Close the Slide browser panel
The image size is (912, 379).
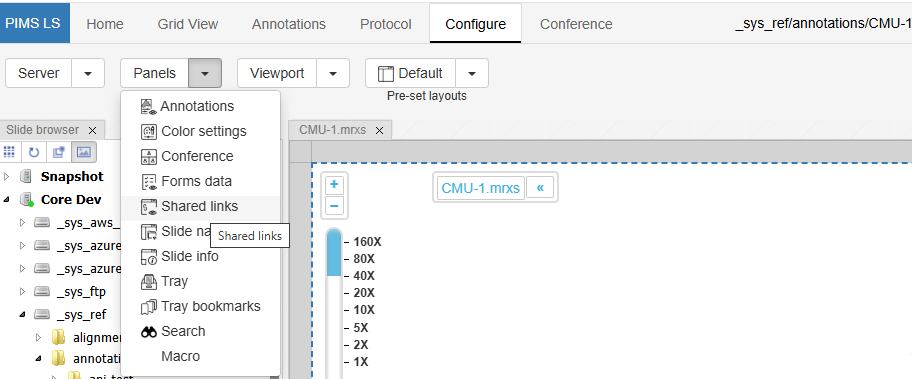coord(92,130)
